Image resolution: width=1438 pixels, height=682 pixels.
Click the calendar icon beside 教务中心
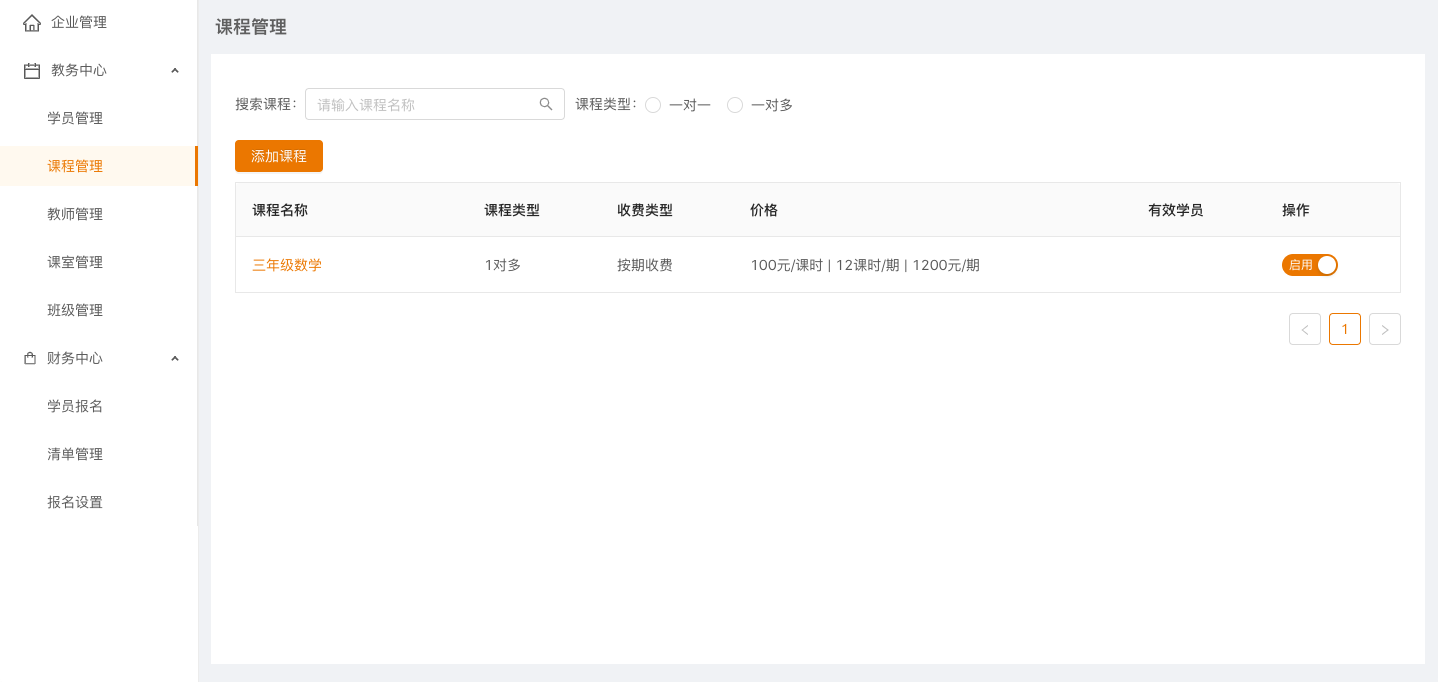[32, 70]
